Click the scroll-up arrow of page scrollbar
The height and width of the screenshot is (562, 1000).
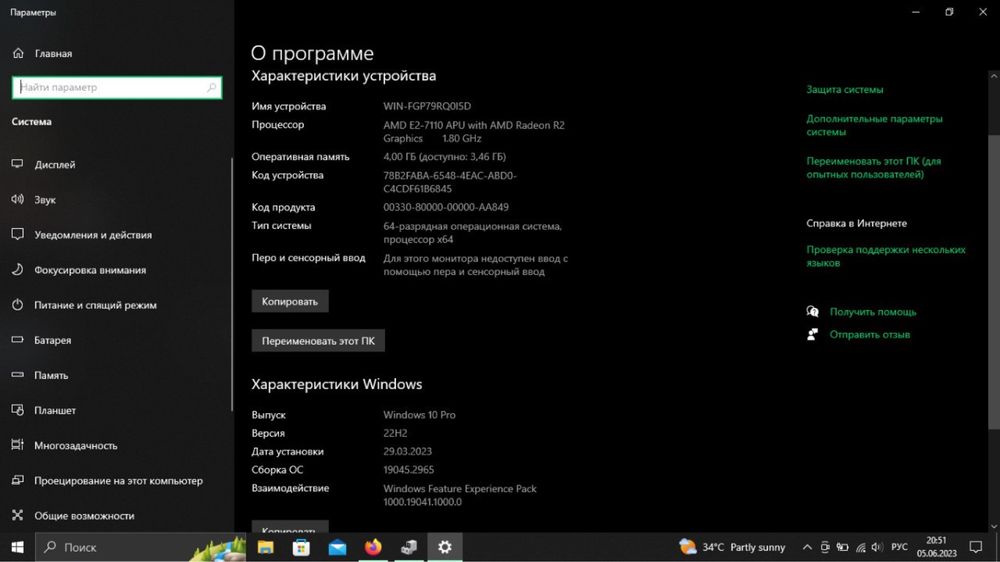coord(994,76)
